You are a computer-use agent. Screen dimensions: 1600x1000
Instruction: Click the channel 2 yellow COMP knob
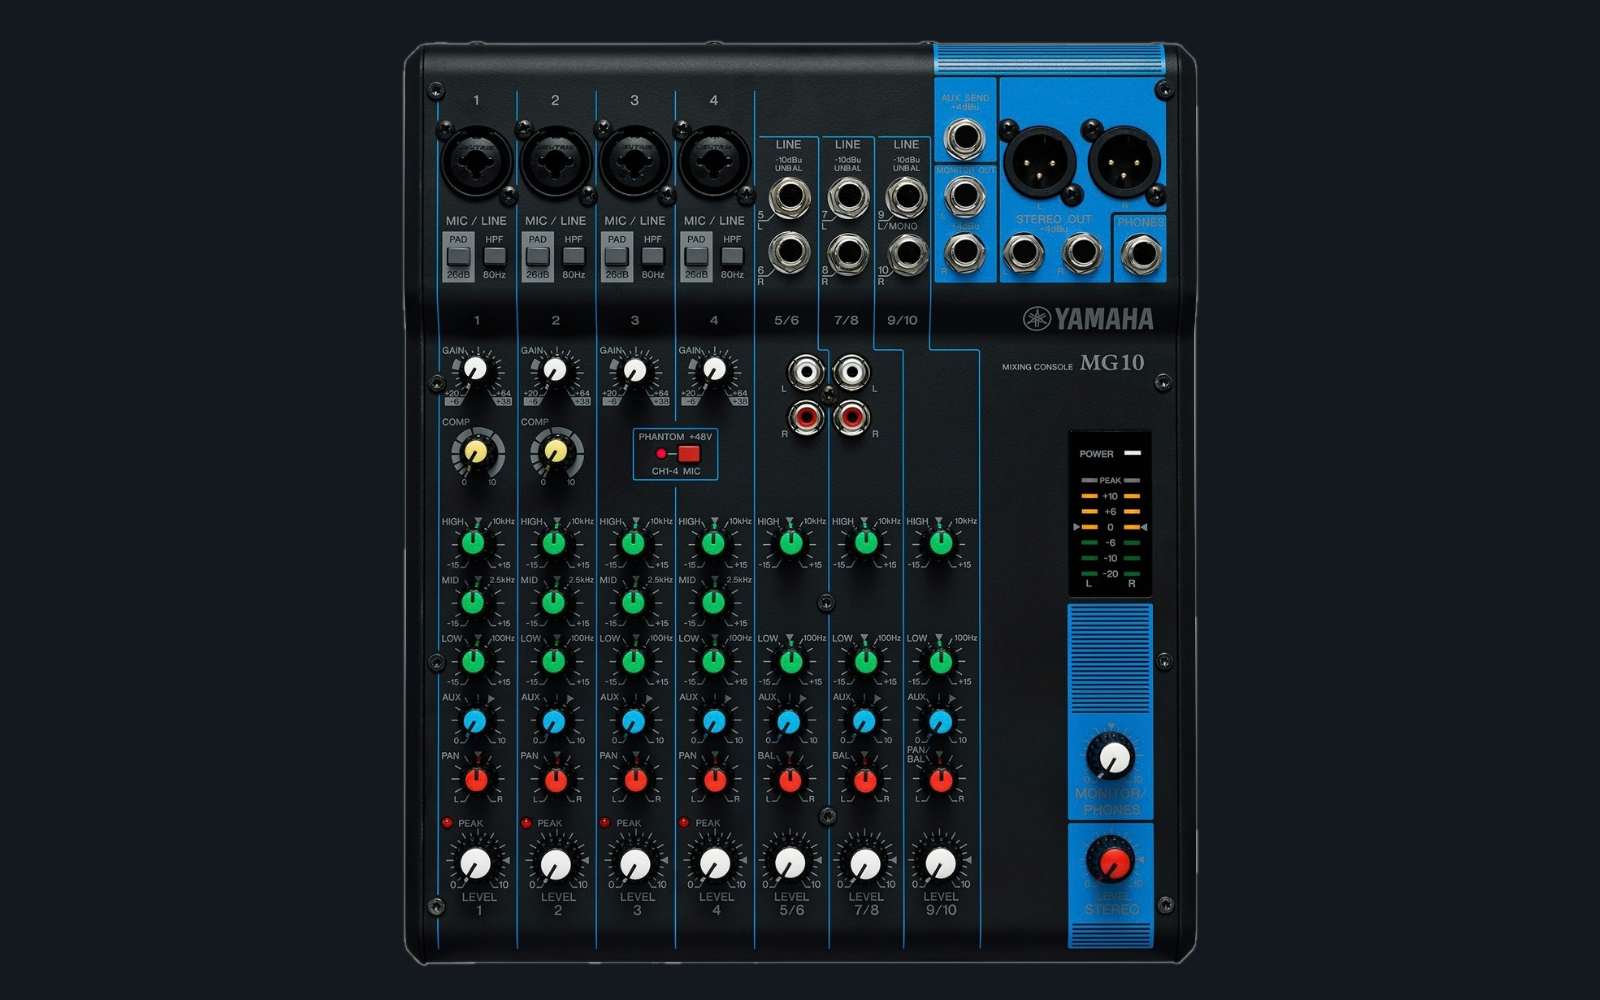556,453
